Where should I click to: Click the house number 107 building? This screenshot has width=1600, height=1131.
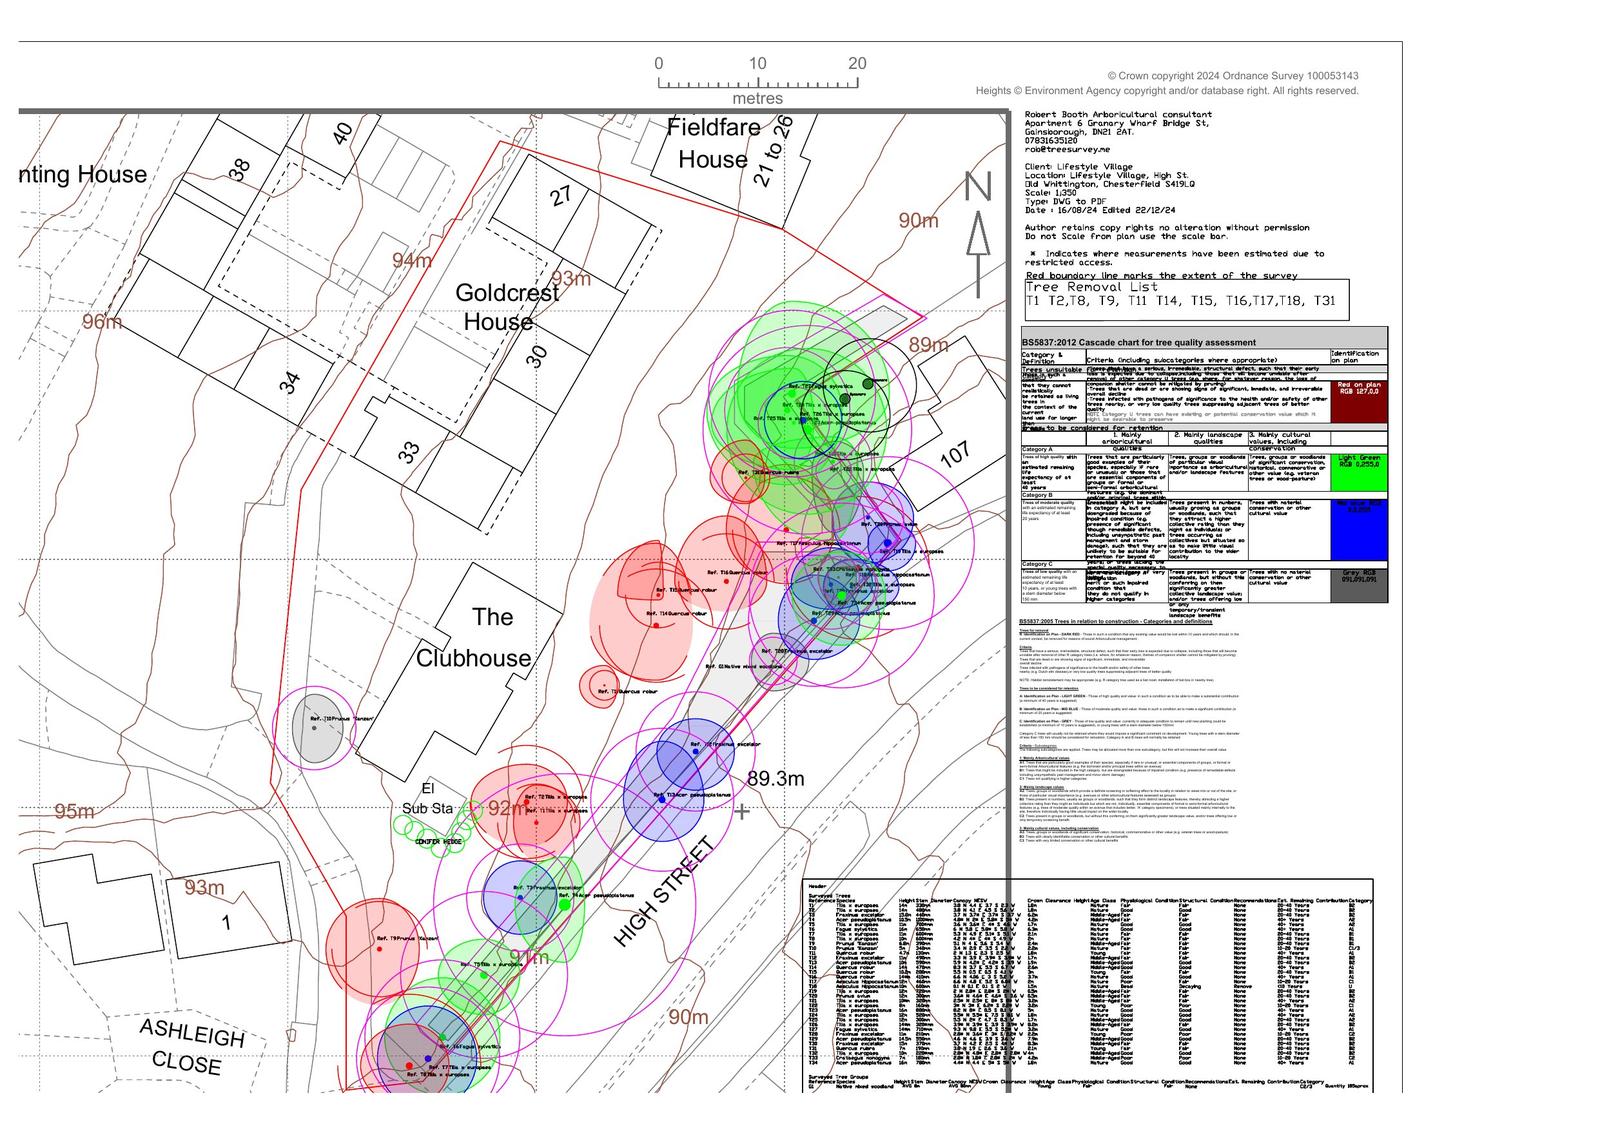click(955, 455)
